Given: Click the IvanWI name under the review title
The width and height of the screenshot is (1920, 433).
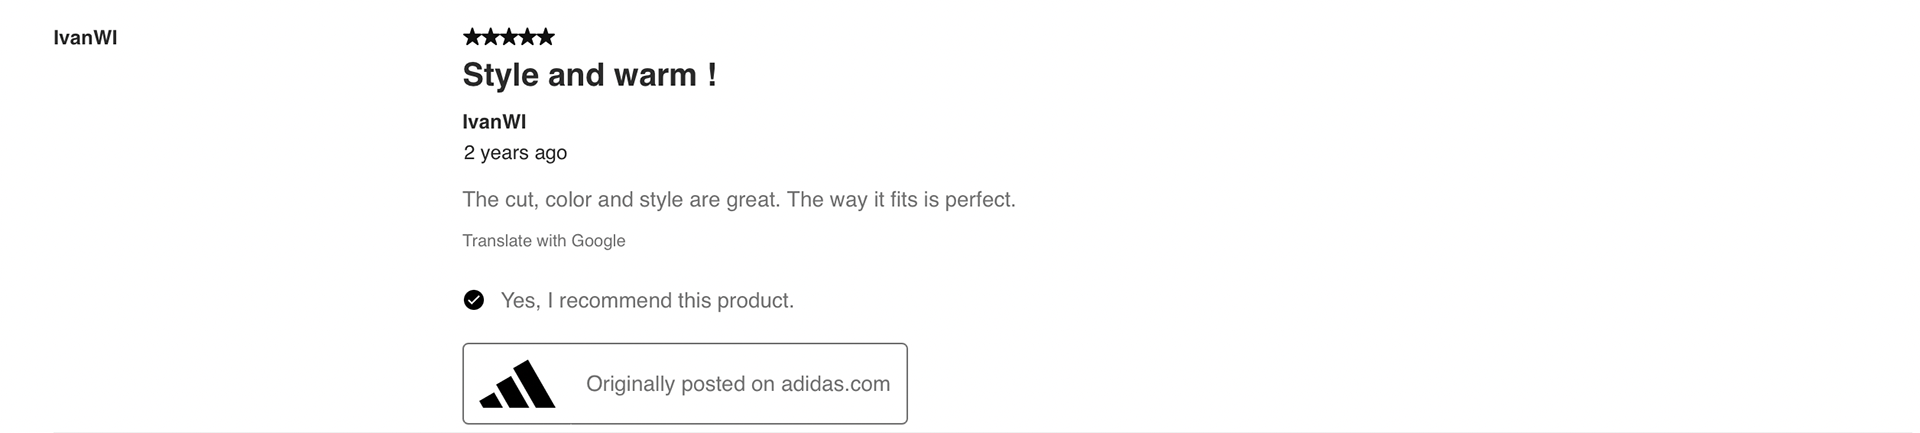Looking at the screenshot, I should coord(494,122).
